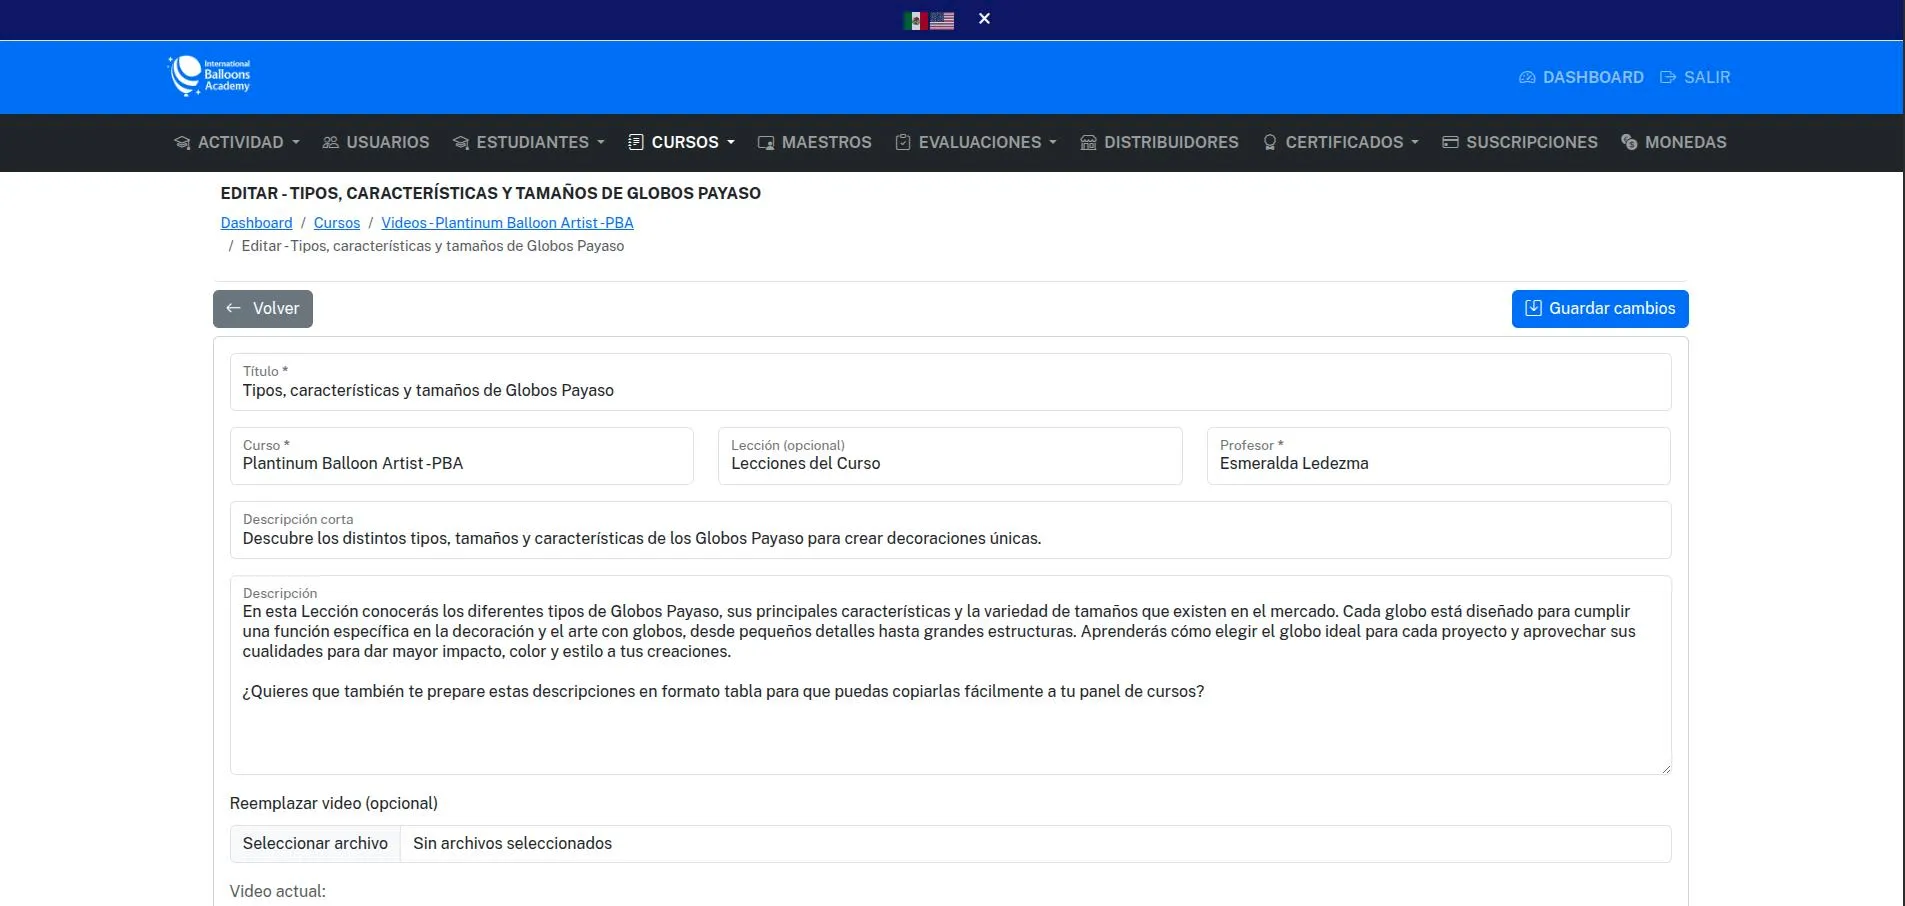Click the Estudiantes graduation cap icon
Screen dimensions: 1905x906
pyautogui.click(x=461, y=143)
